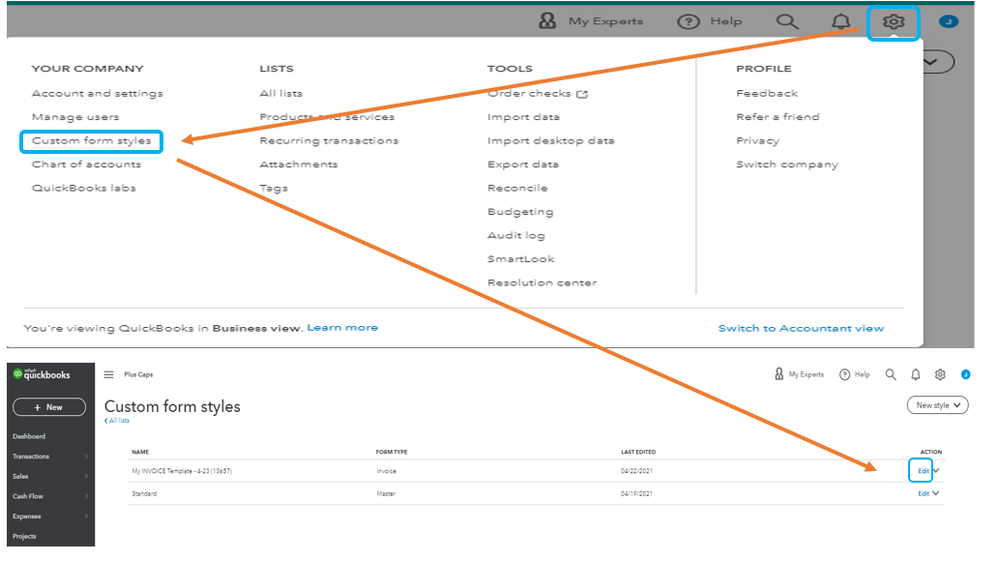The width and height of the screenshot is (998, 563).
Task: Select Switch company
Action: coord(787,164)
